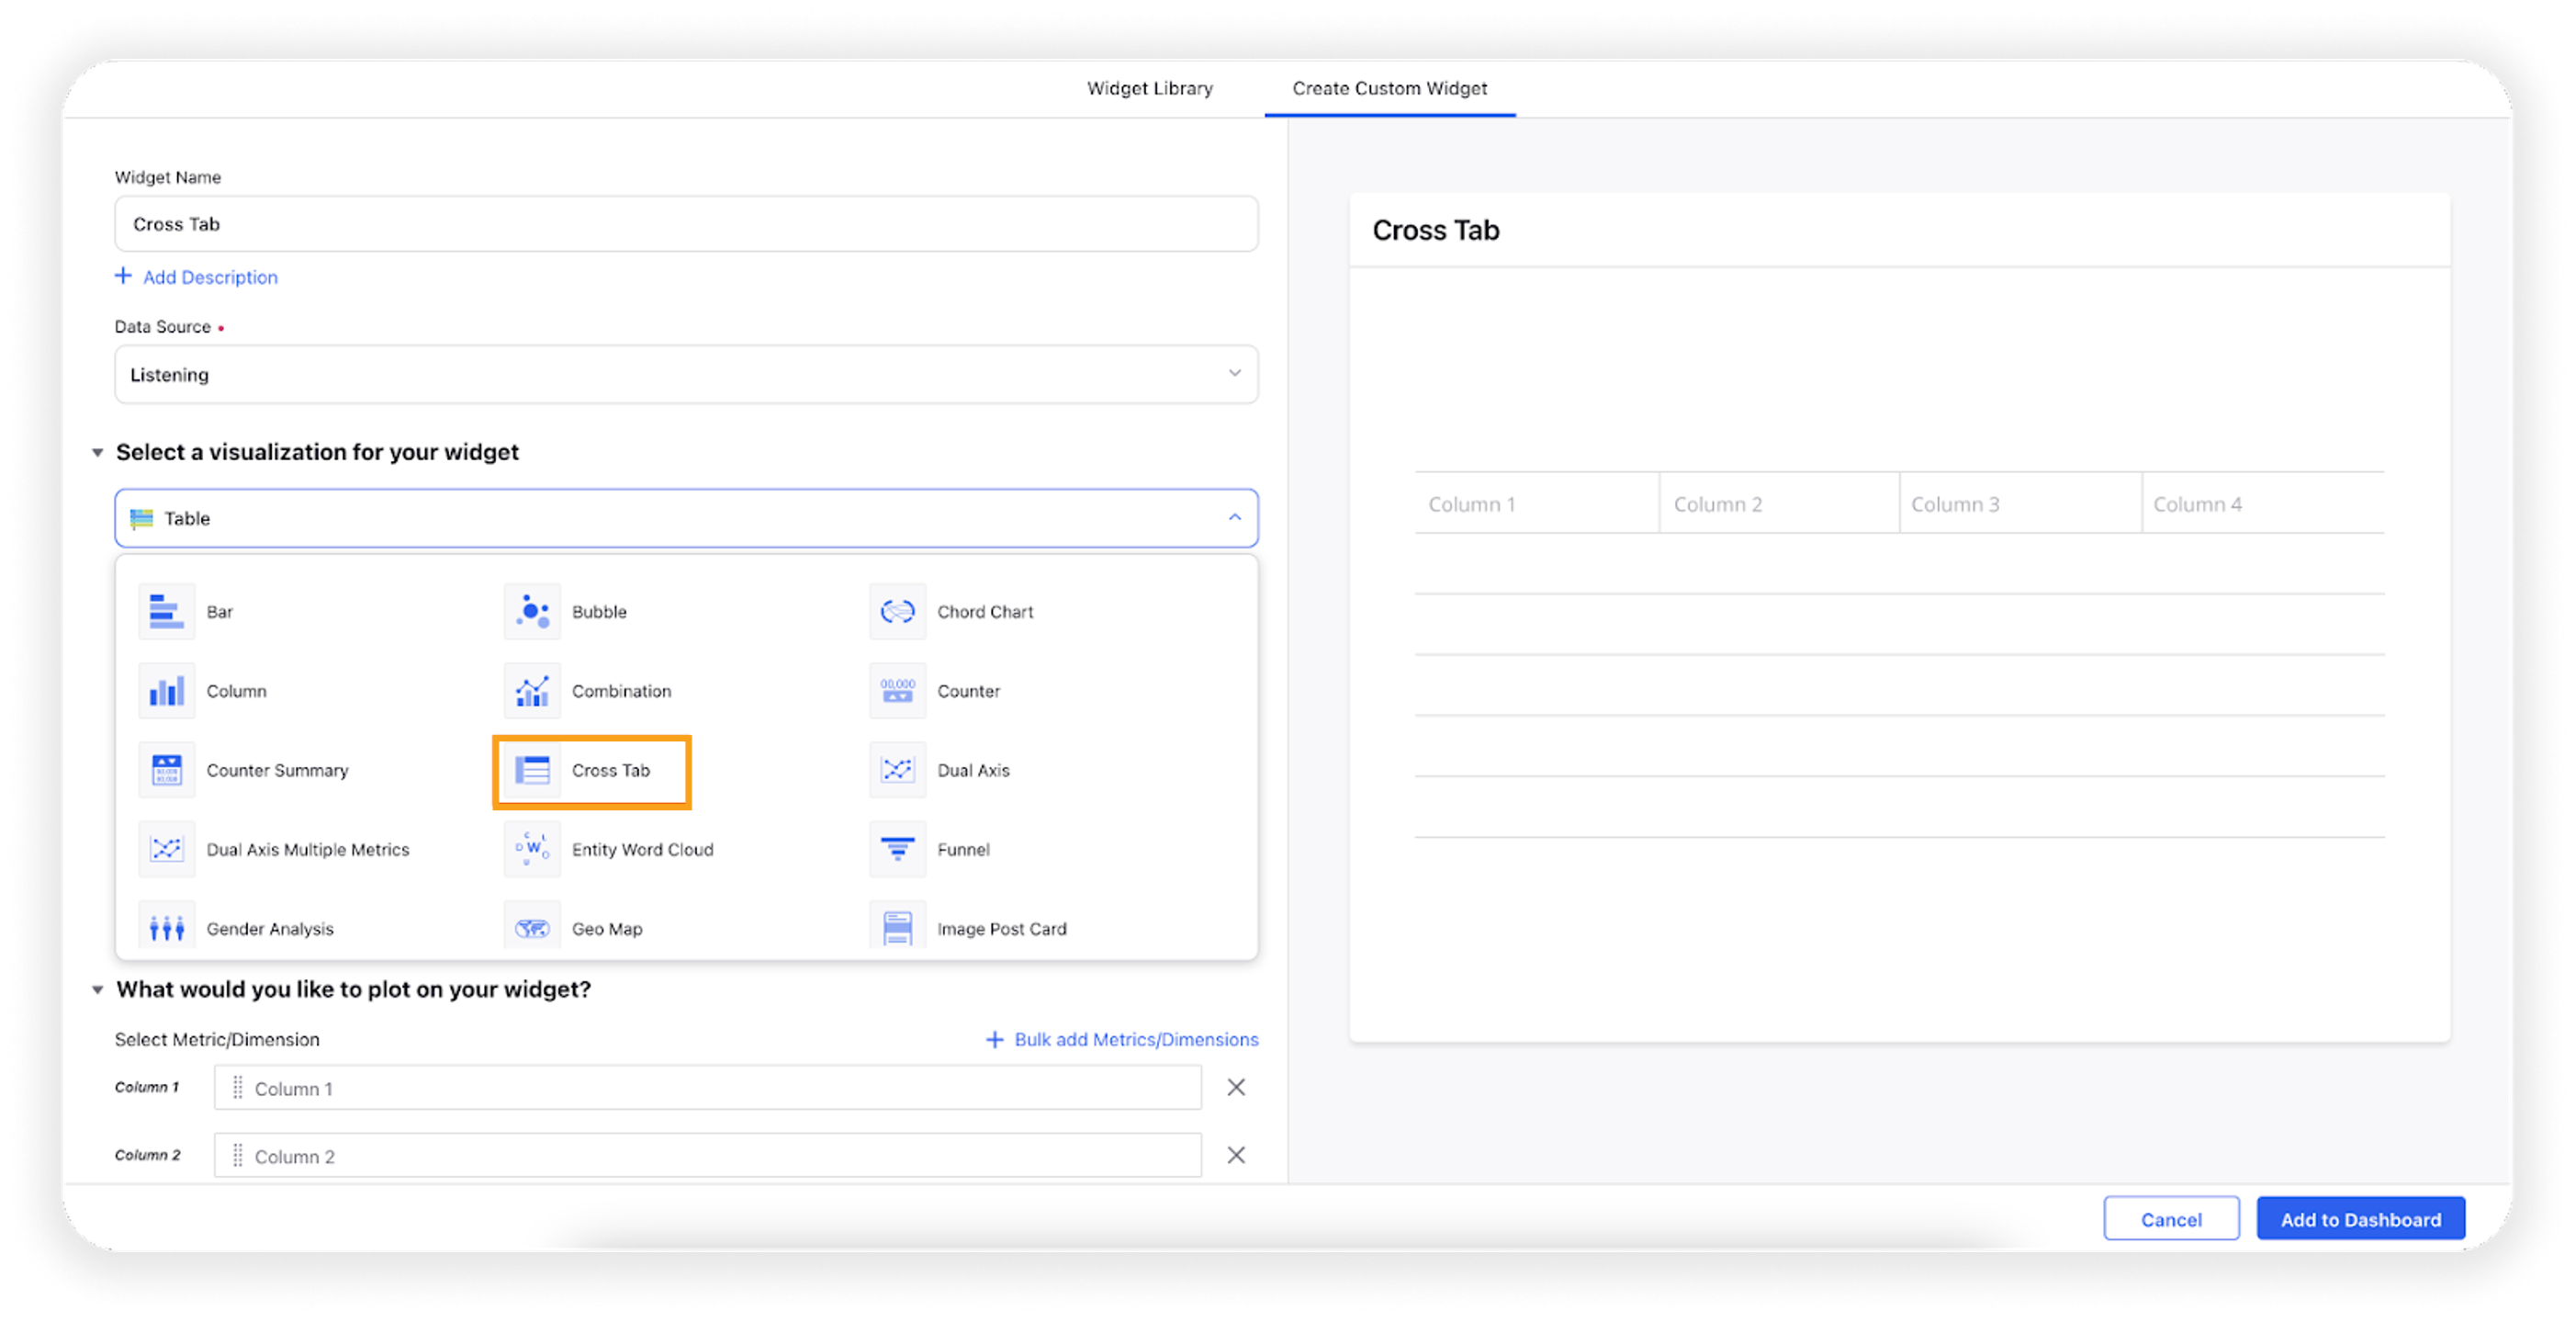This screenshot has height=1322, width=2576.
Task: Select Dual Axis Multiple Metrics label
Action: (308, 849)
